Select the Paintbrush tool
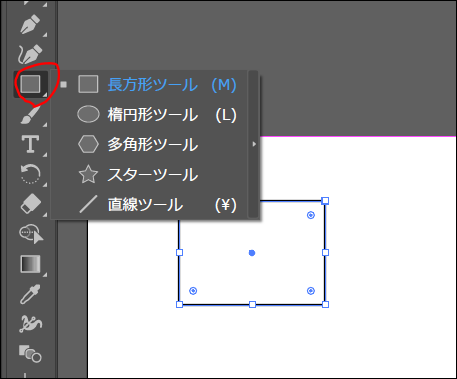The height and width of the screenshot is (379, 457). [31, 115]
